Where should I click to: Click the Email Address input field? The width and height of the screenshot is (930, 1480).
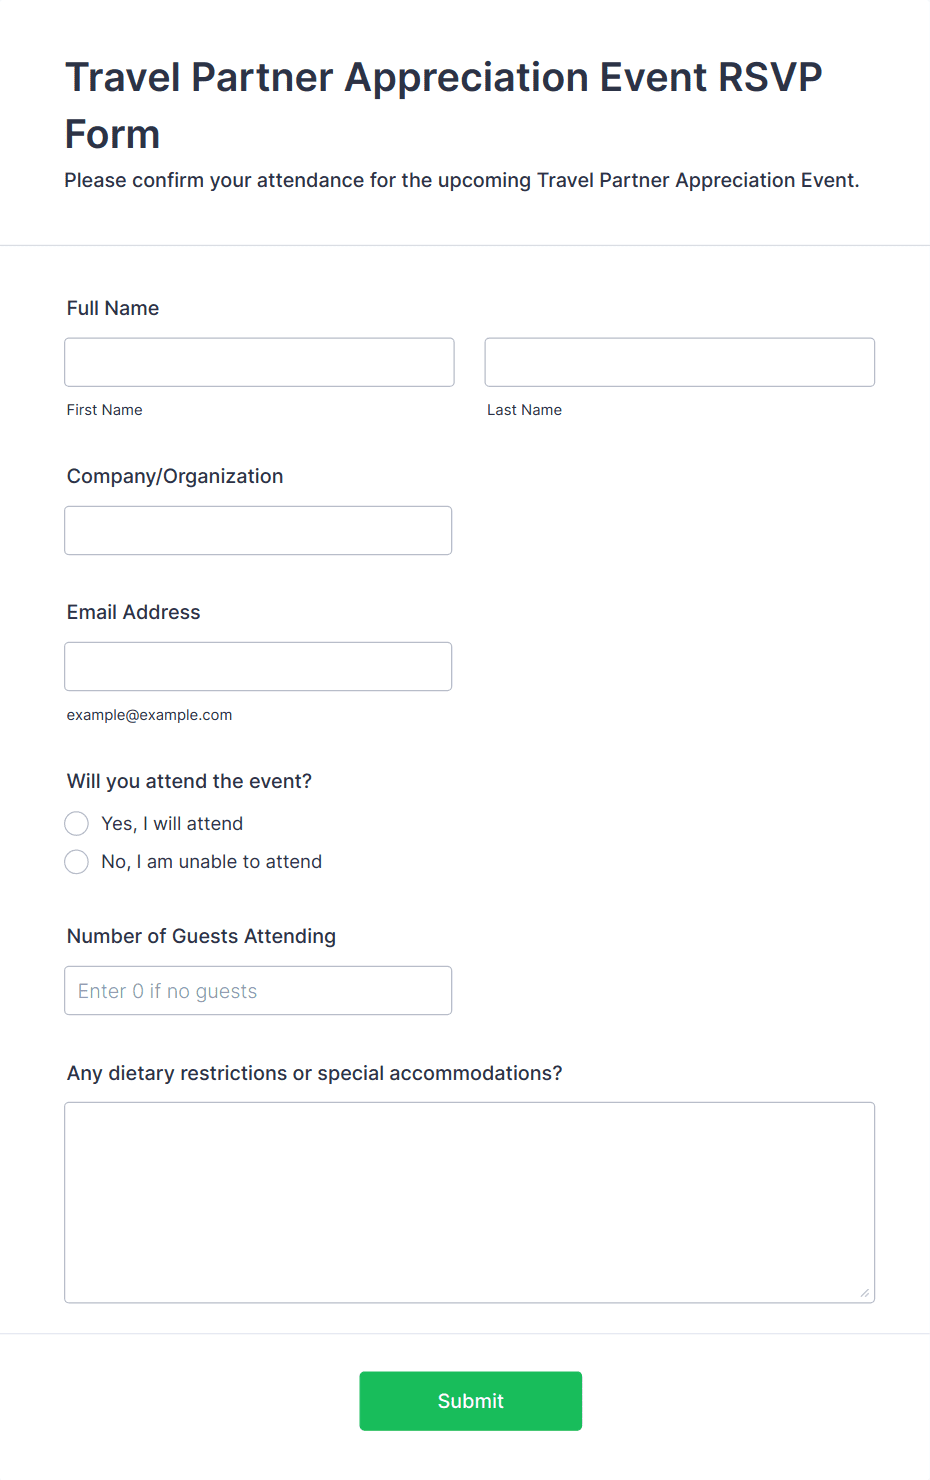coord(258,666)
